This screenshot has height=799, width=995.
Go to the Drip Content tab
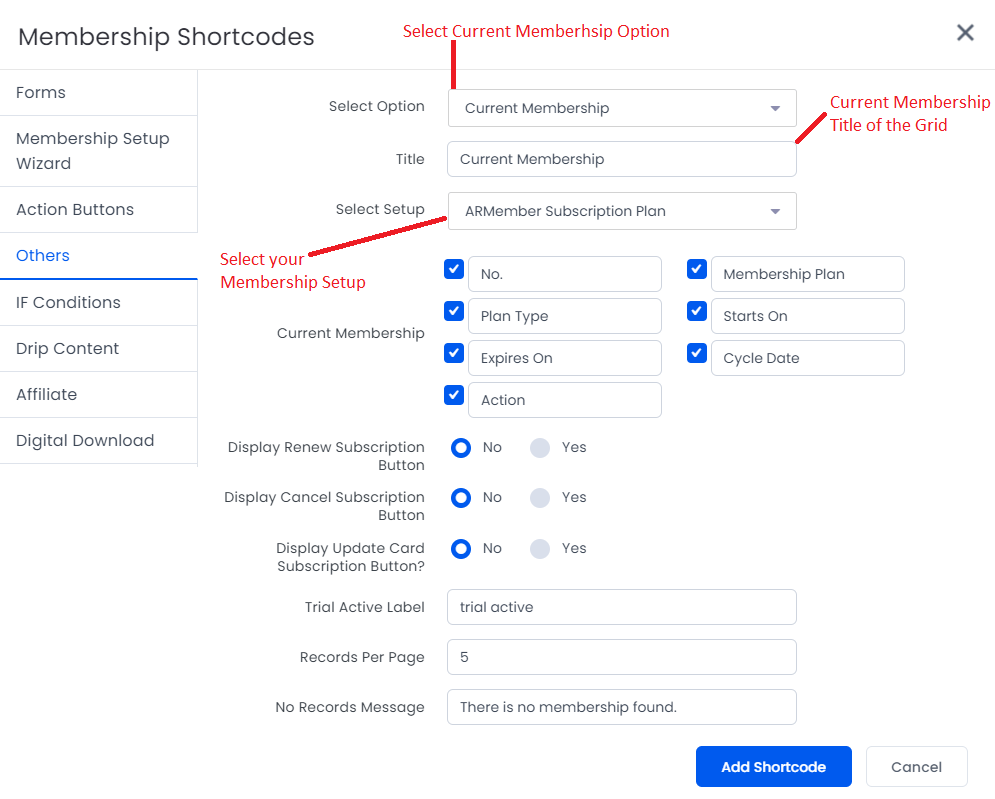coord(98,349)
